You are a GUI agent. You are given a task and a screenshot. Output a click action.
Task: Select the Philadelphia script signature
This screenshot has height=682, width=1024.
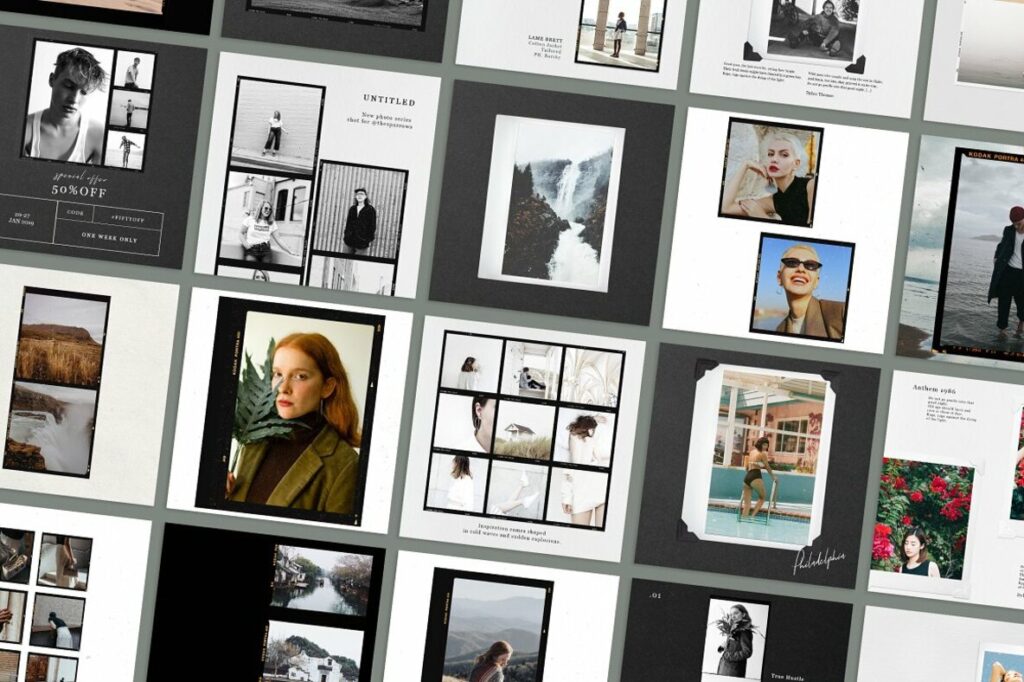819,561
